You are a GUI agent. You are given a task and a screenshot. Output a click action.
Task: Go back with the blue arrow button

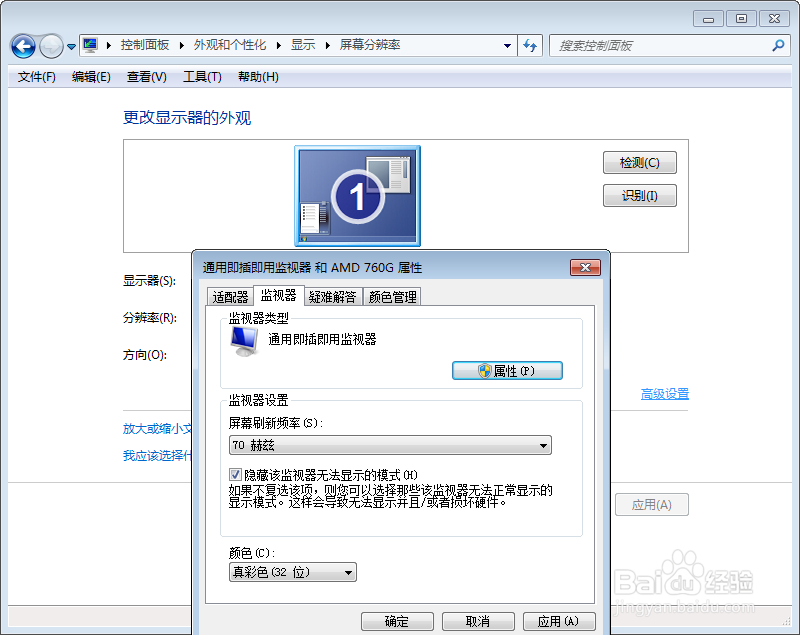pyautogui.click(x=23, y=46)
